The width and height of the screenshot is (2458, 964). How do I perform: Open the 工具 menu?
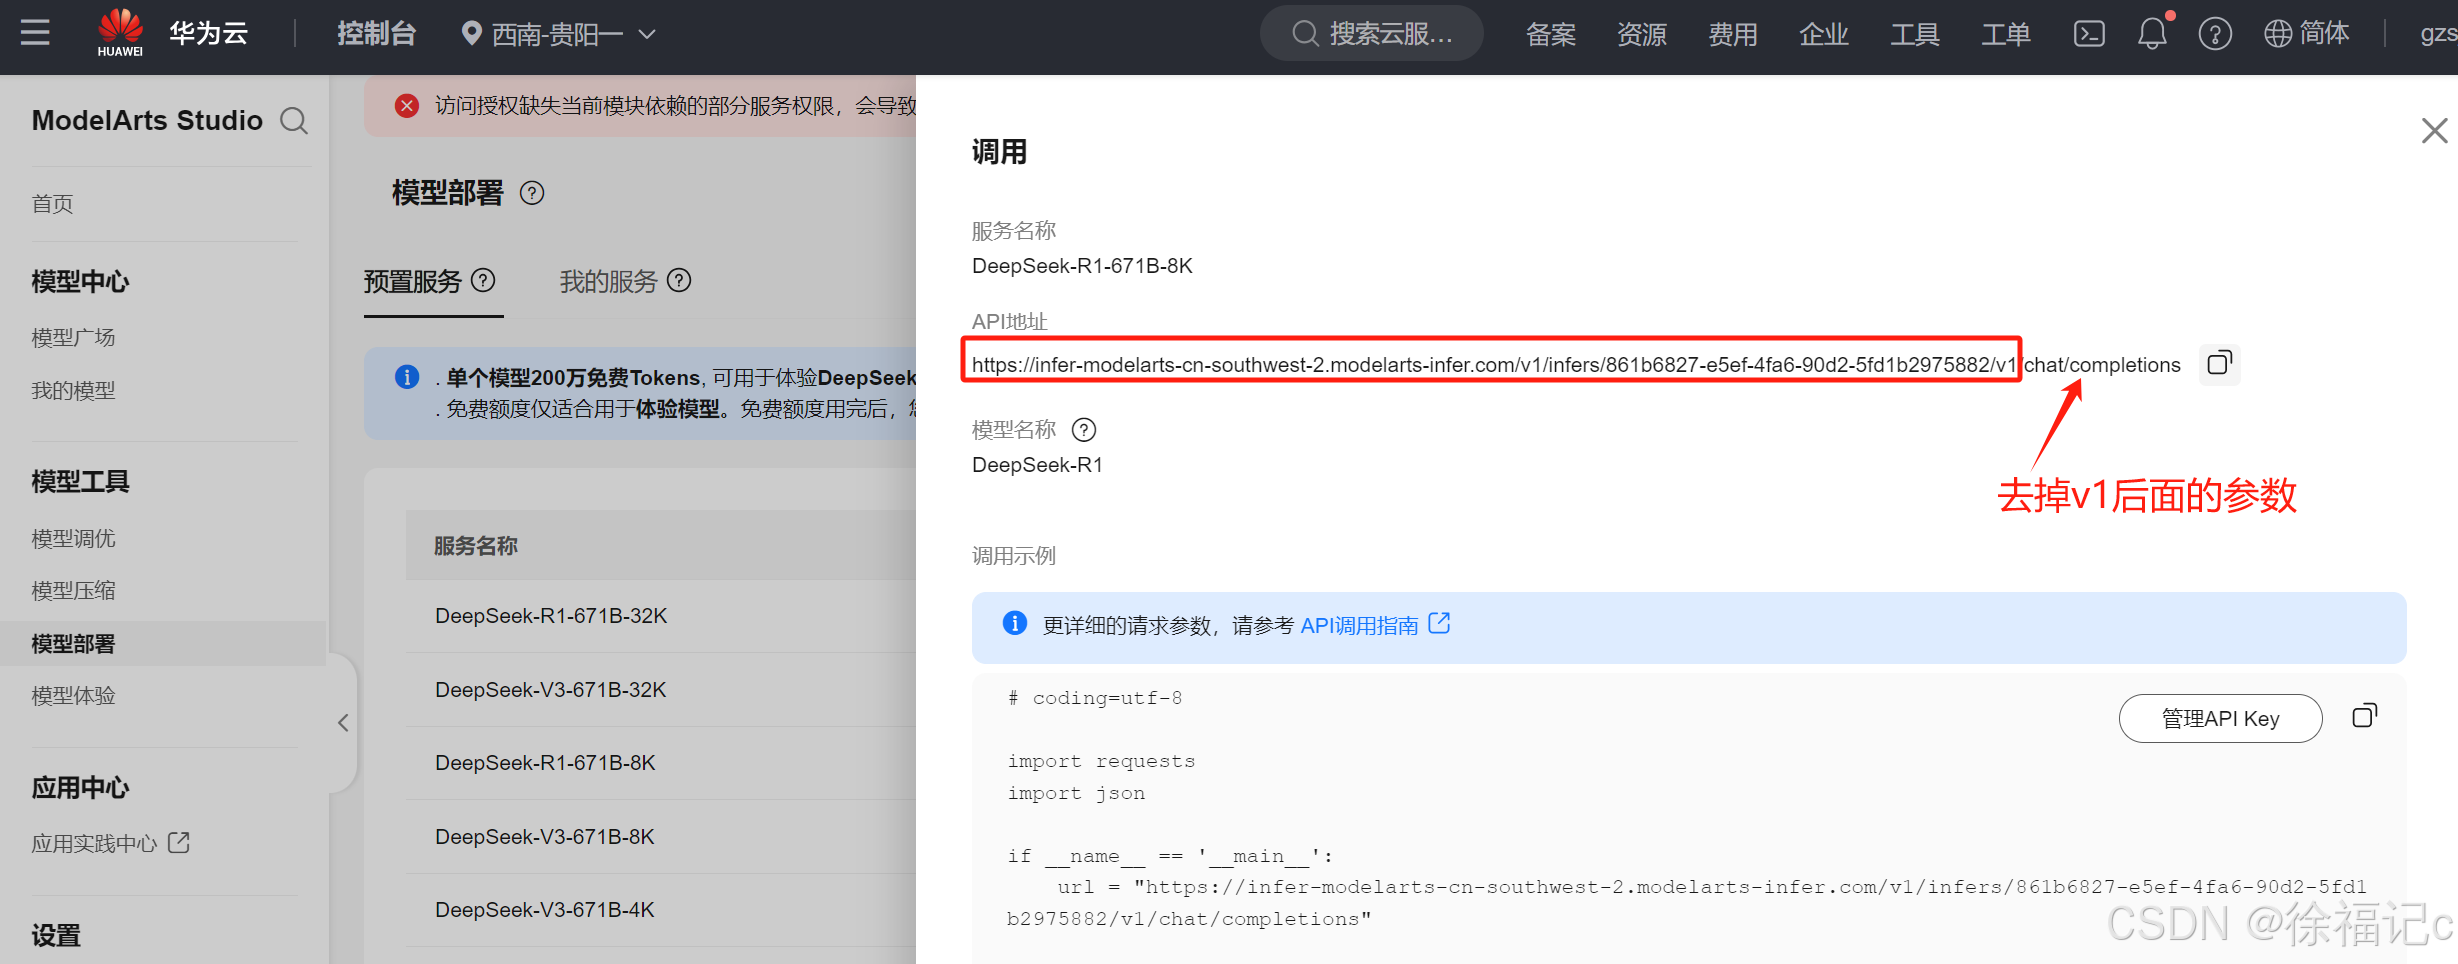pyautogui.click(x=1914, y=35)
